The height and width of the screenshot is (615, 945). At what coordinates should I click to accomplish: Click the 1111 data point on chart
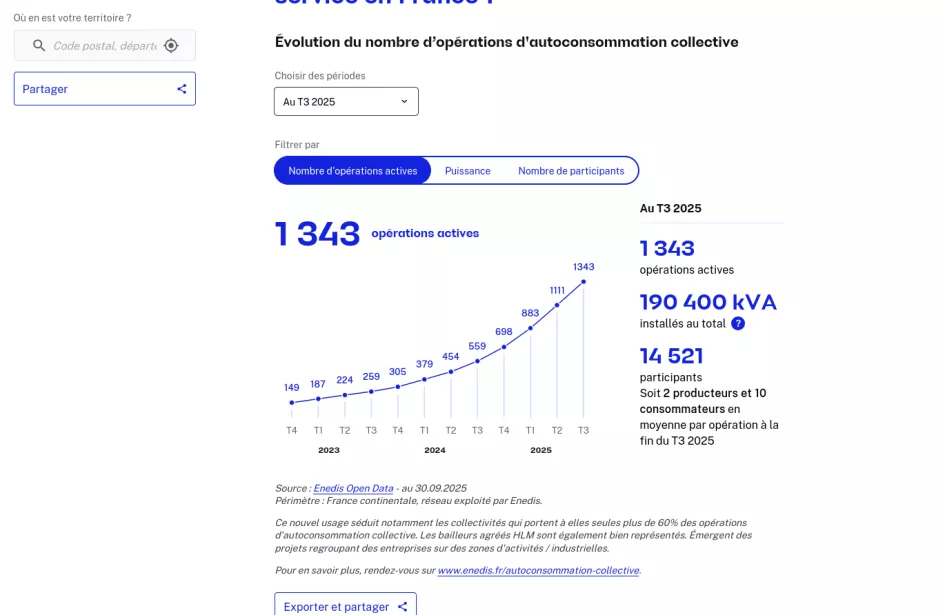pyautogui.click(x=557, y=305)
